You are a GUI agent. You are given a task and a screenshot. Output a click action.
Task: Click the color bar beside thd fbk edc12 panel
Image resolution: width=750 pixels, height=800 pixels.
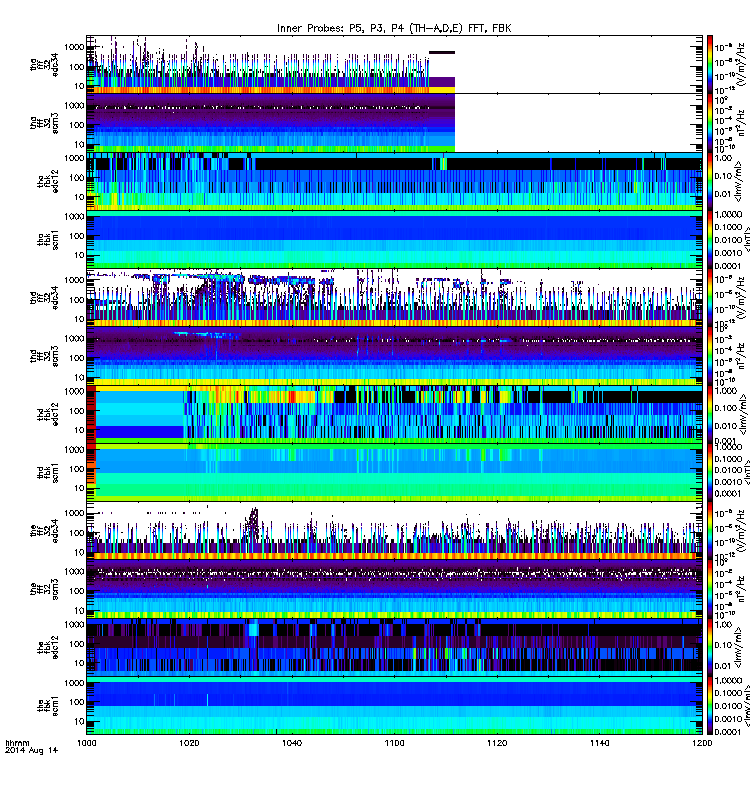pos(710,414)
